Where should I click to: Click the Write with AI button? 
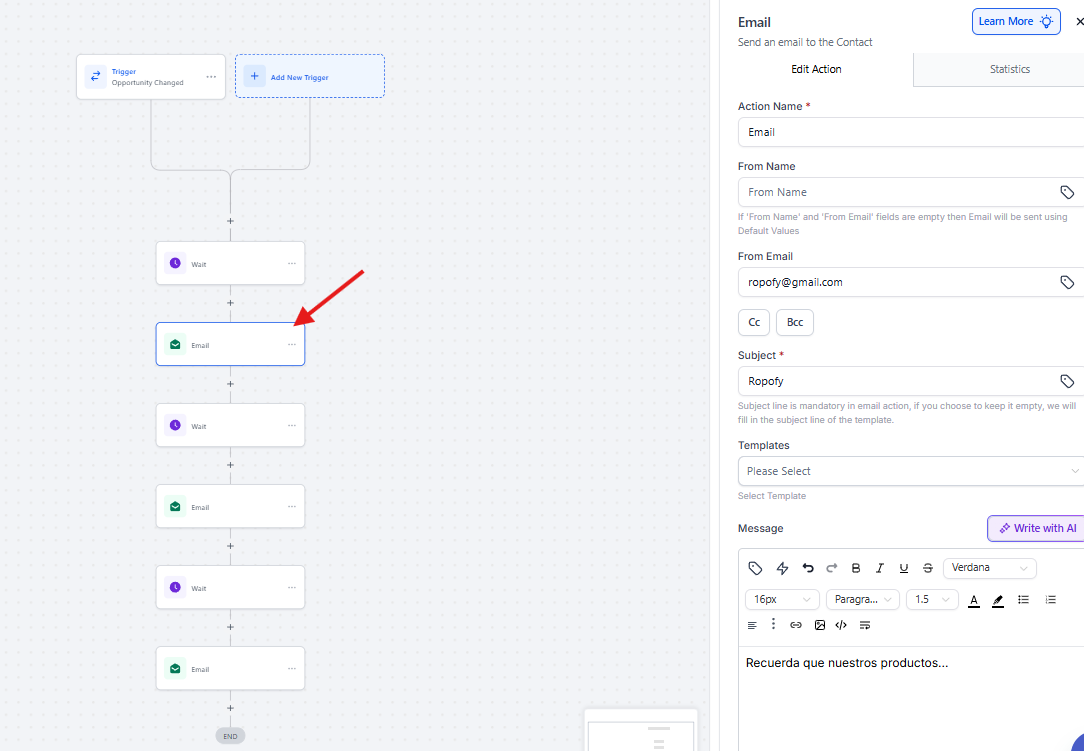click(1036, 528)
